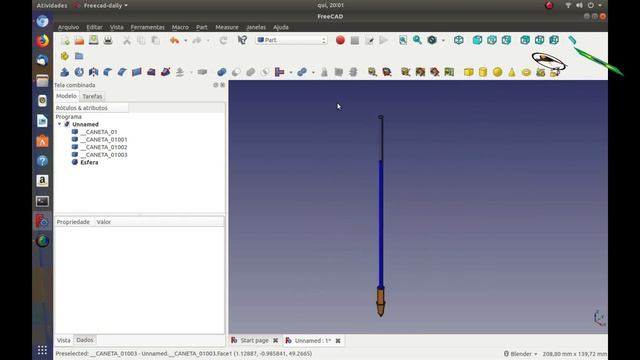Open the Ferramentas menu

point(147,27)
